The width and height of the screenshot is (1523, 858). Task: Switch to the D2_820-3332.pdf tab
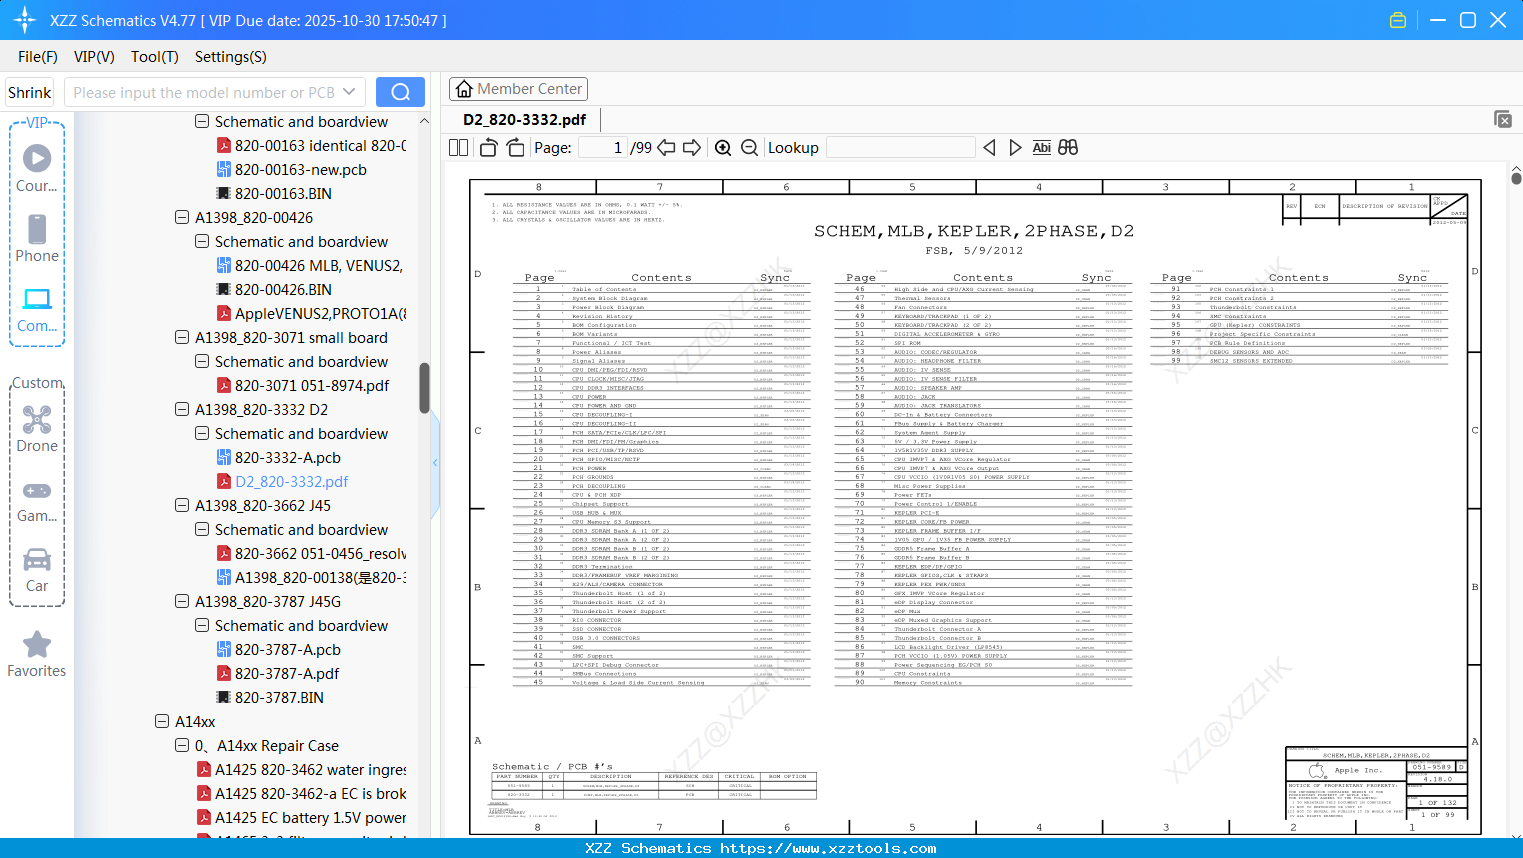525,120
